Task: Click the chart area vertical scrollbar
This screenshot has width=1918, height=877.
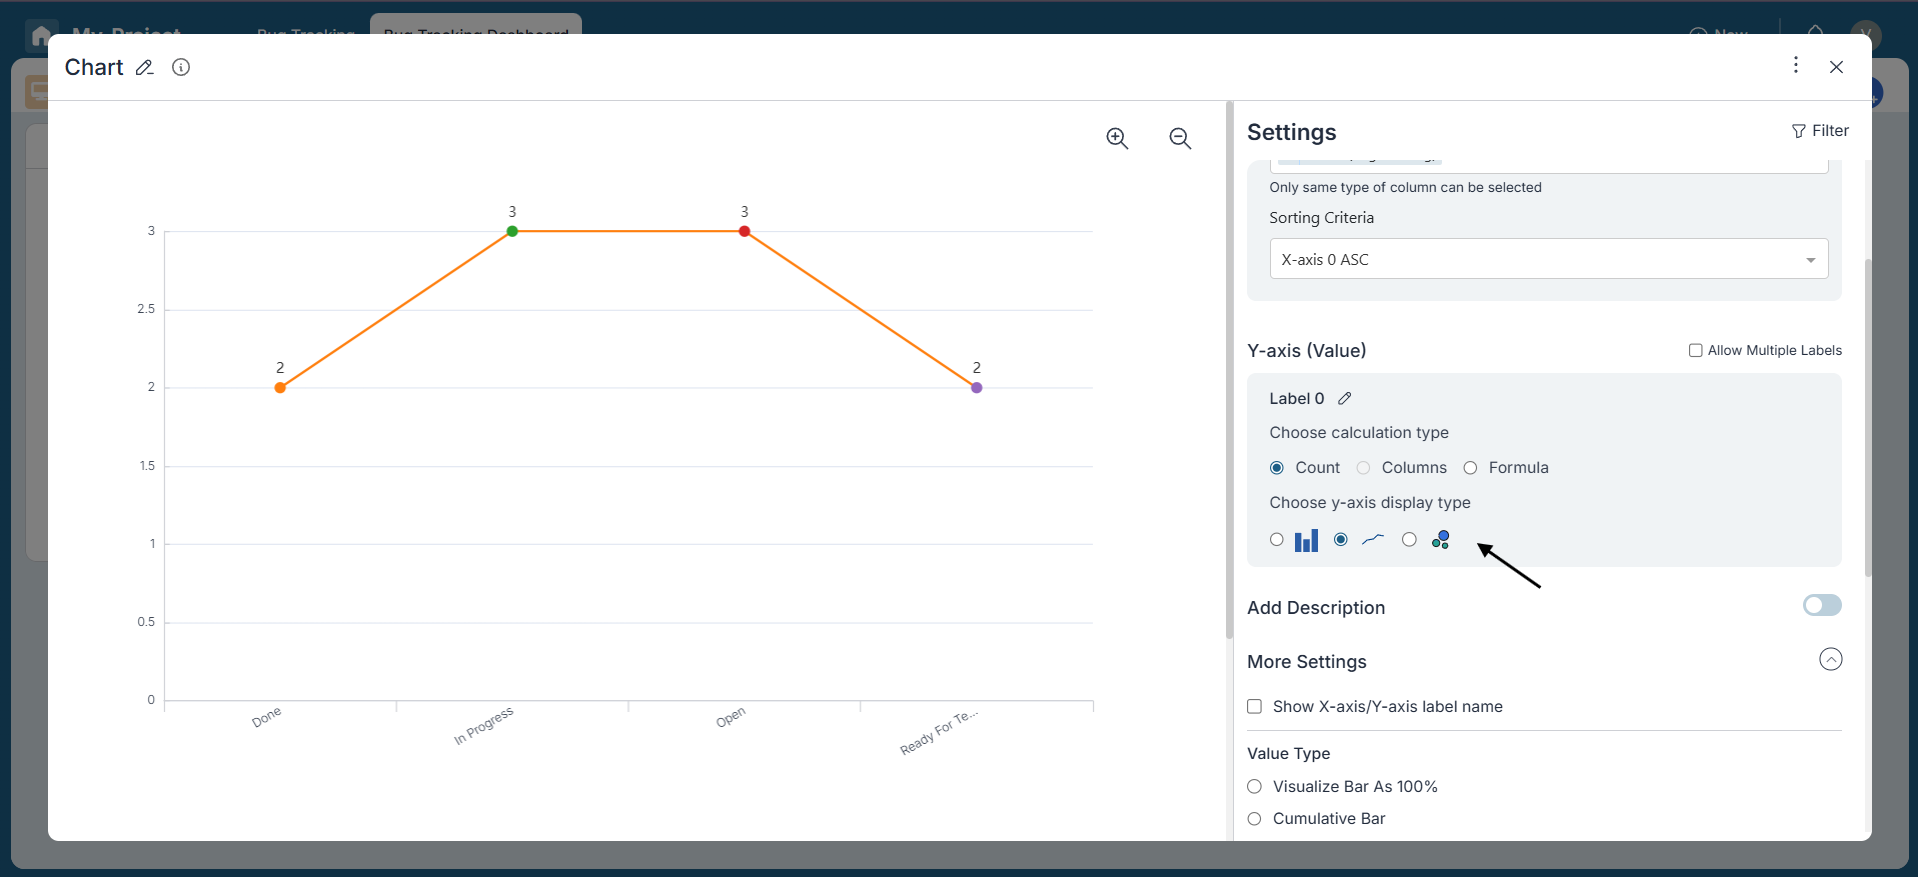Action: [1229, 370]
